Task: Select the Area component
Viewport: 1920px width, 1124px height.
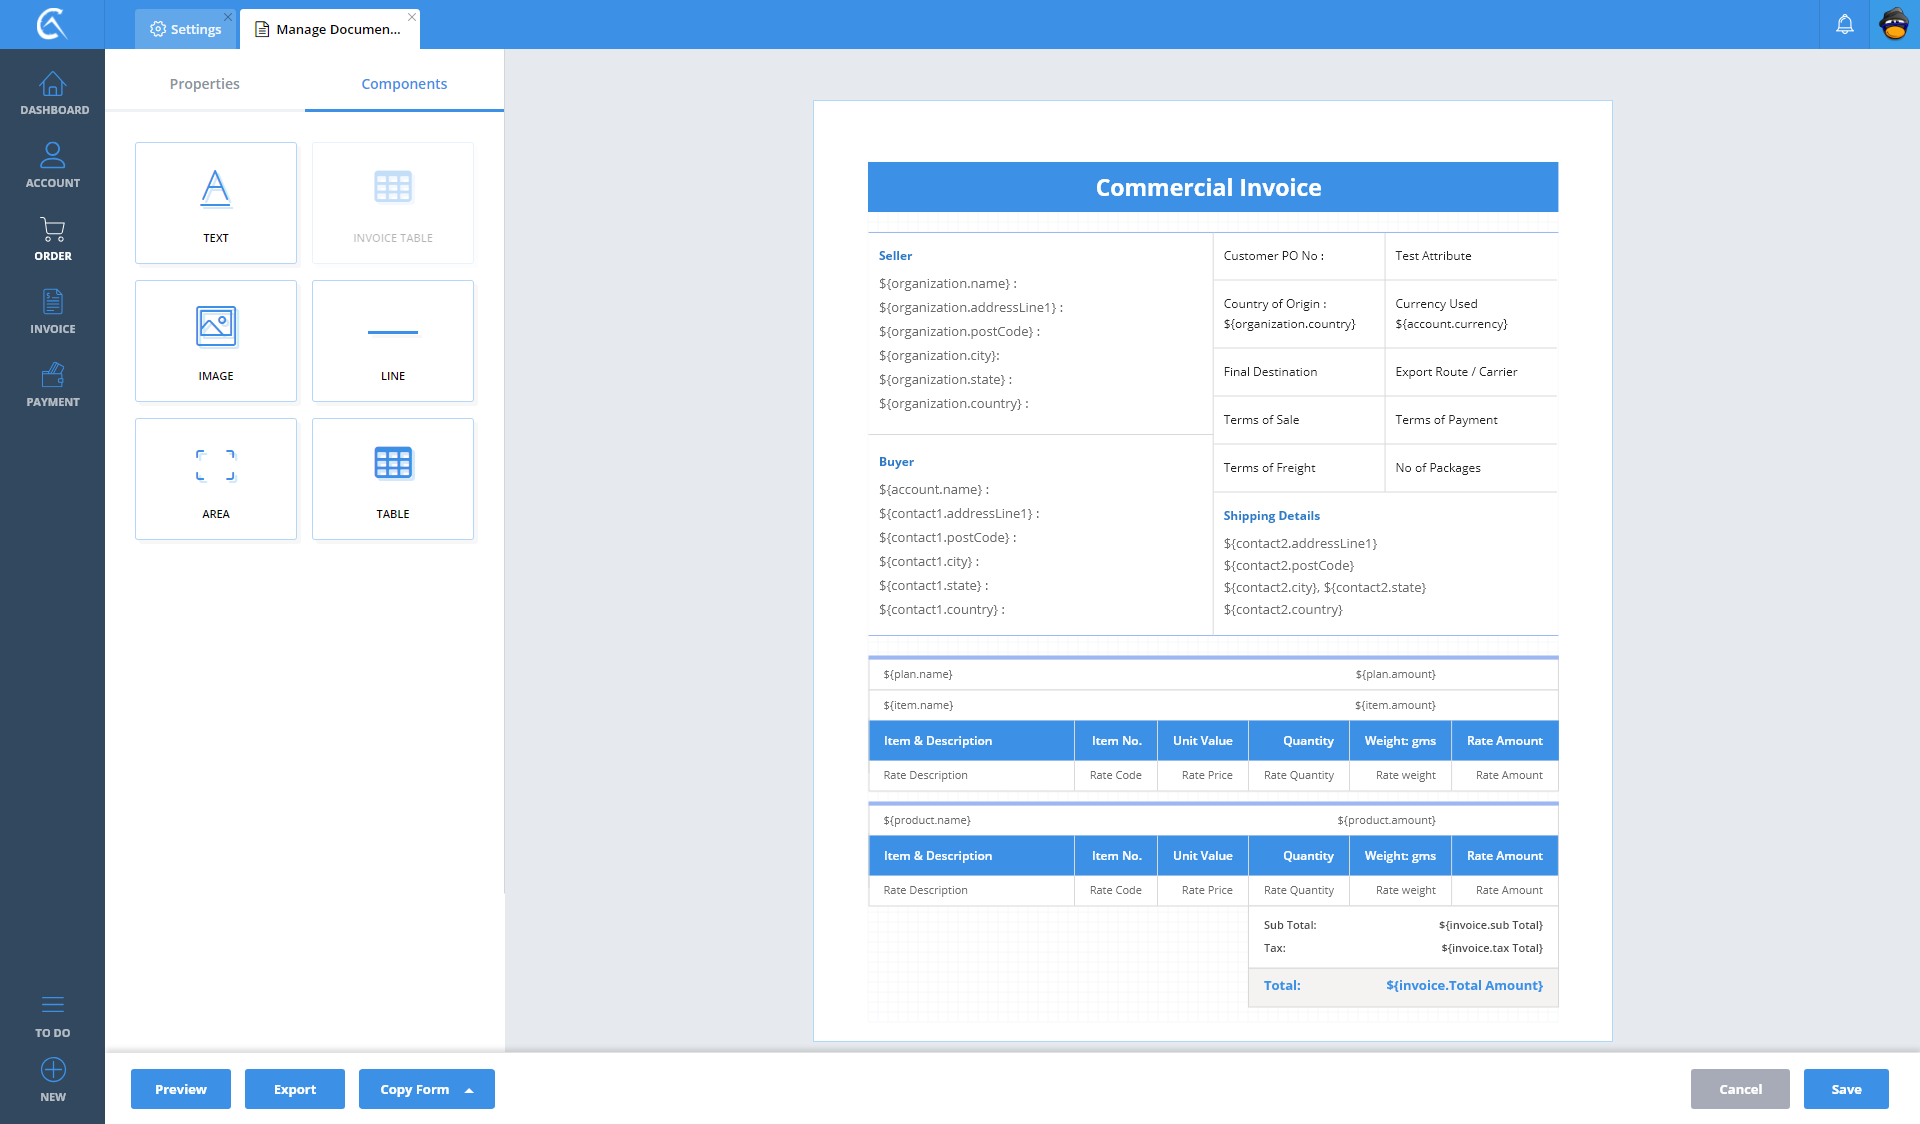Action: point(215,479)
